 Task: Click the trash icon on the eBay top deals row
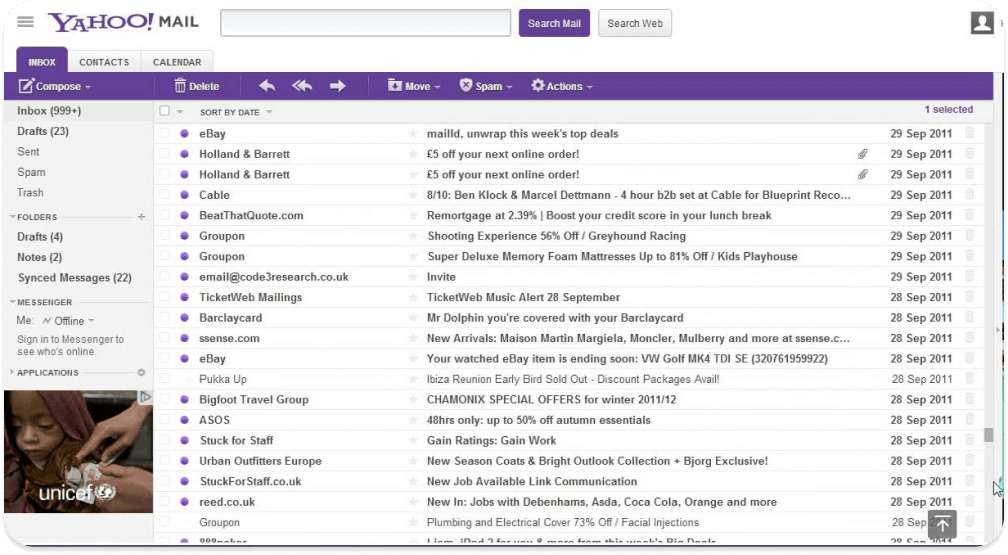click(x=969, y=133)
